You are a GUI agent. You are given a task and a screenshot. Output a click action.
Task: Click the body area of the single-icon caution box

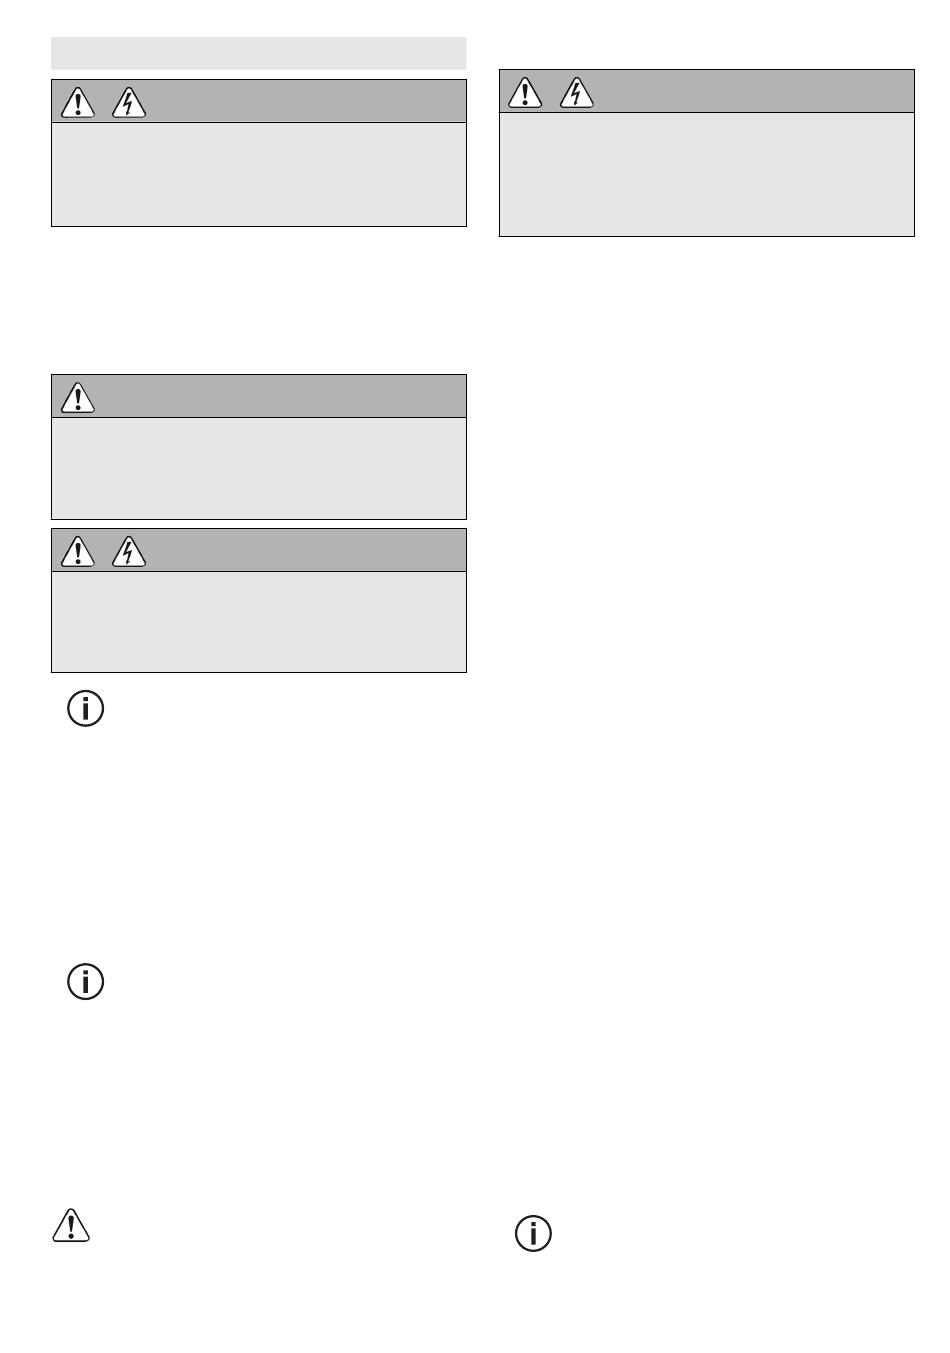(x=259, y=468)
